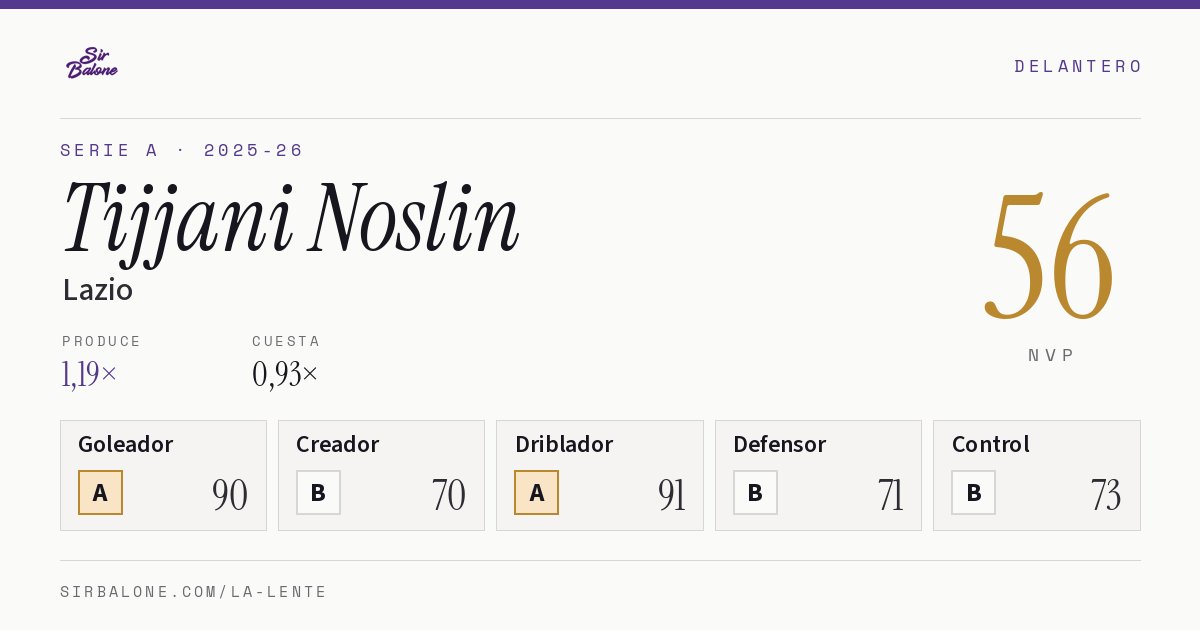Screen dimensions: 1200x630
Task: Select the A grade badge under Driblador
Action: click(536, 492)
